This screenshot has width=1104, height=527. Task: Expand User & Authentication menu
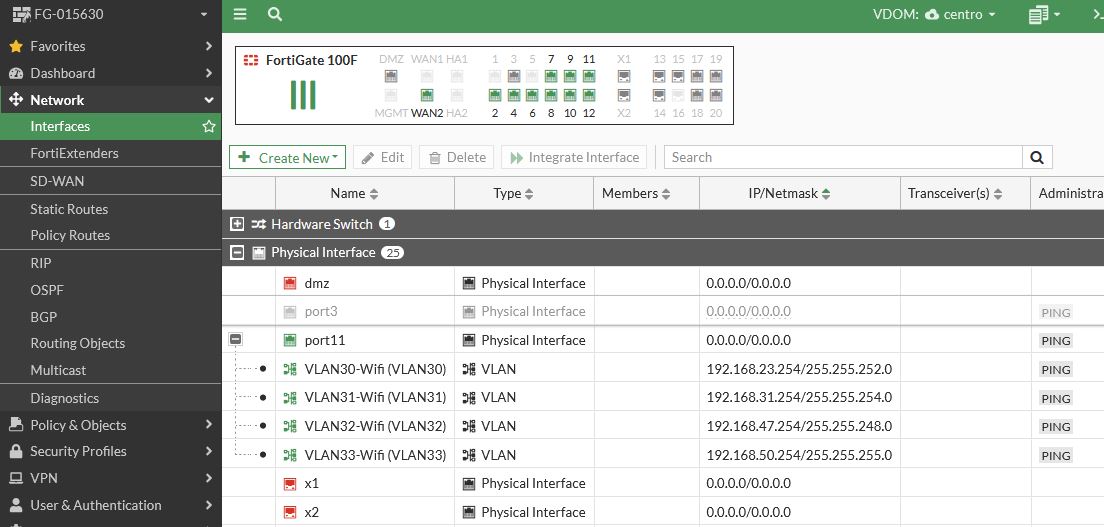[111, 505]
